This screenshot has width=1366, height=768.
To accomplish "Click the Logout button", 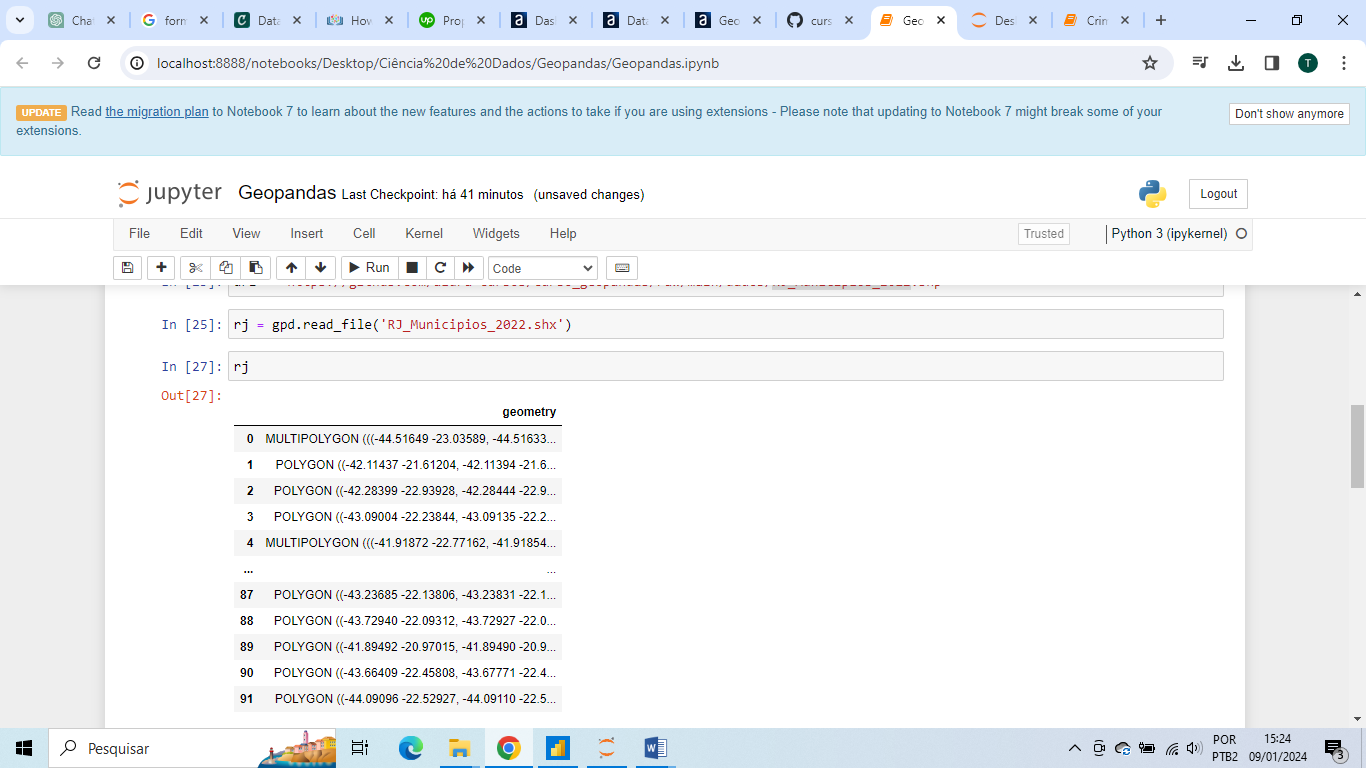I will pos(1218,194).
